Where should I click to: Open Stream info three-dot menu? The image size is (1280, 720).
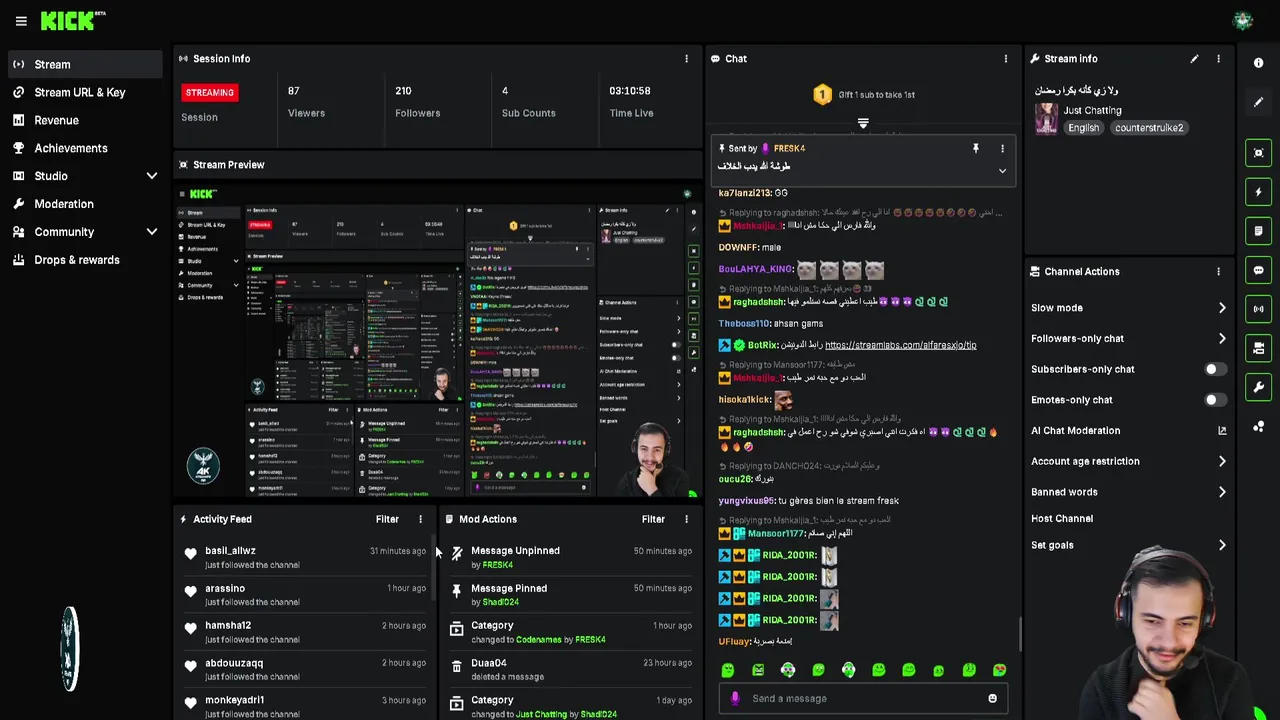pyautogui.click(x=1218, y=59)
